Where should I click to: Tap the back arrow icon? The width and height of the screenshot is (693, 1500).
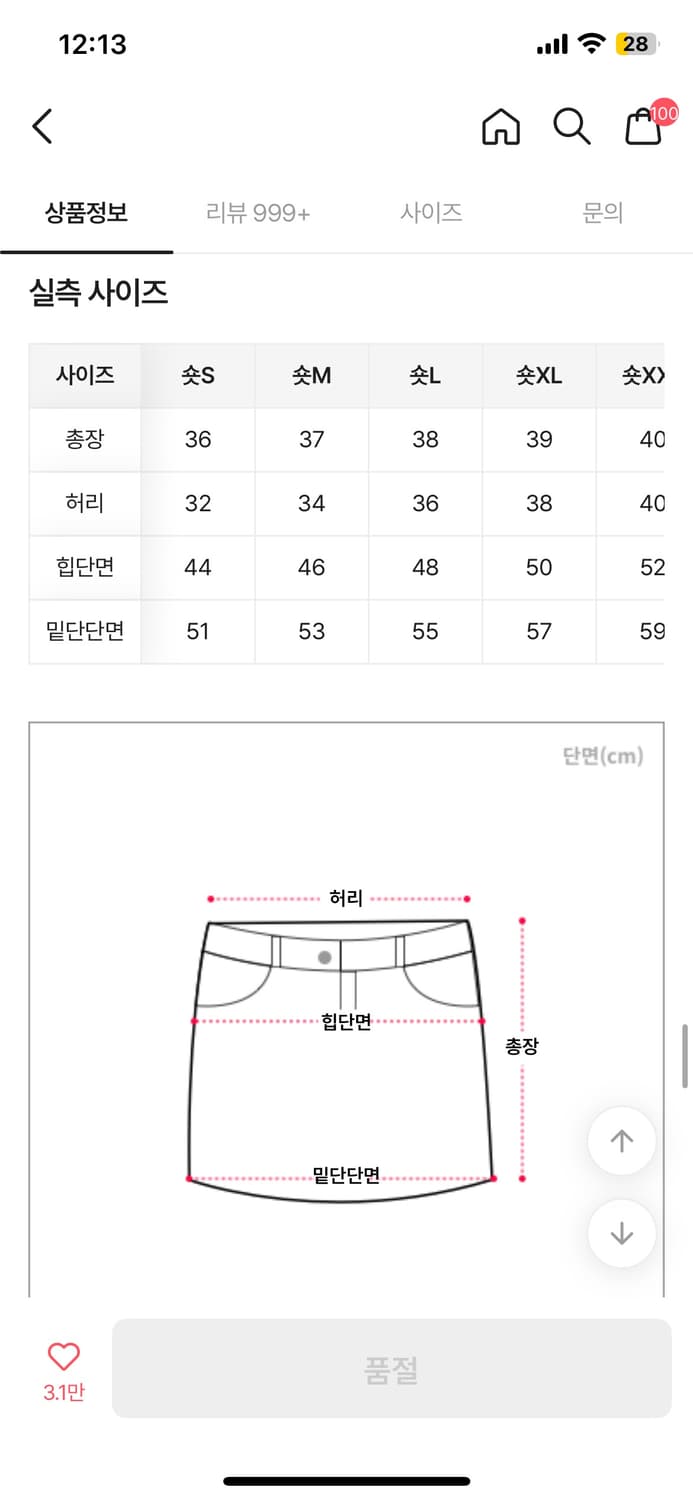42,127
